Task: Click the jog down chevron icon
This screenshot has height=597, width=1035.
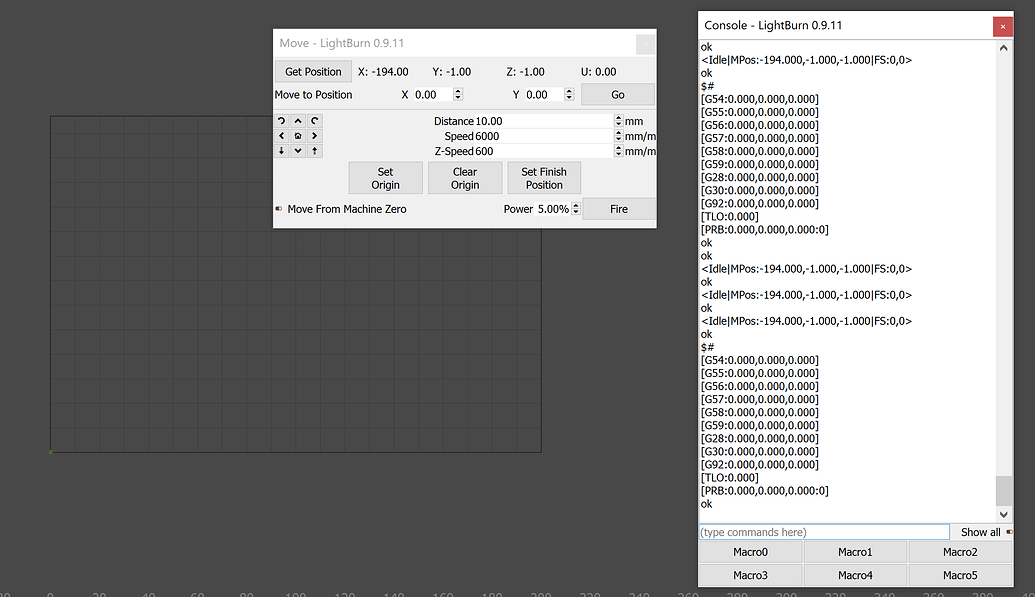Action: [298, 151]
